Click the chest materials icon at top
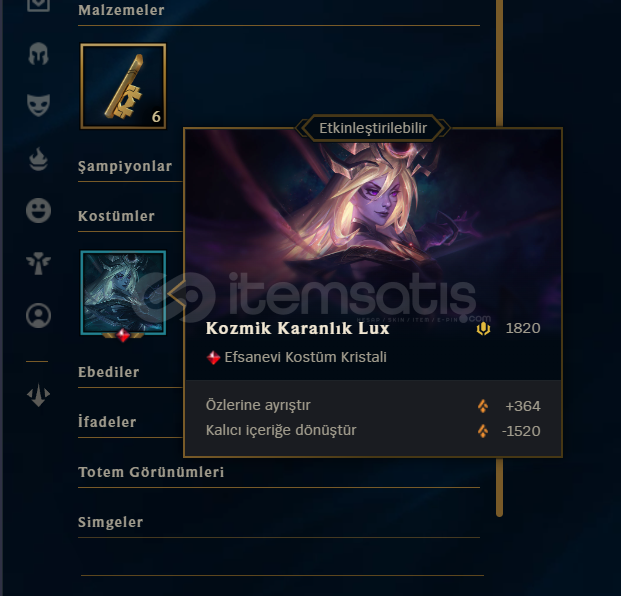This screenshot has width=621, height=596. point(38,5)
